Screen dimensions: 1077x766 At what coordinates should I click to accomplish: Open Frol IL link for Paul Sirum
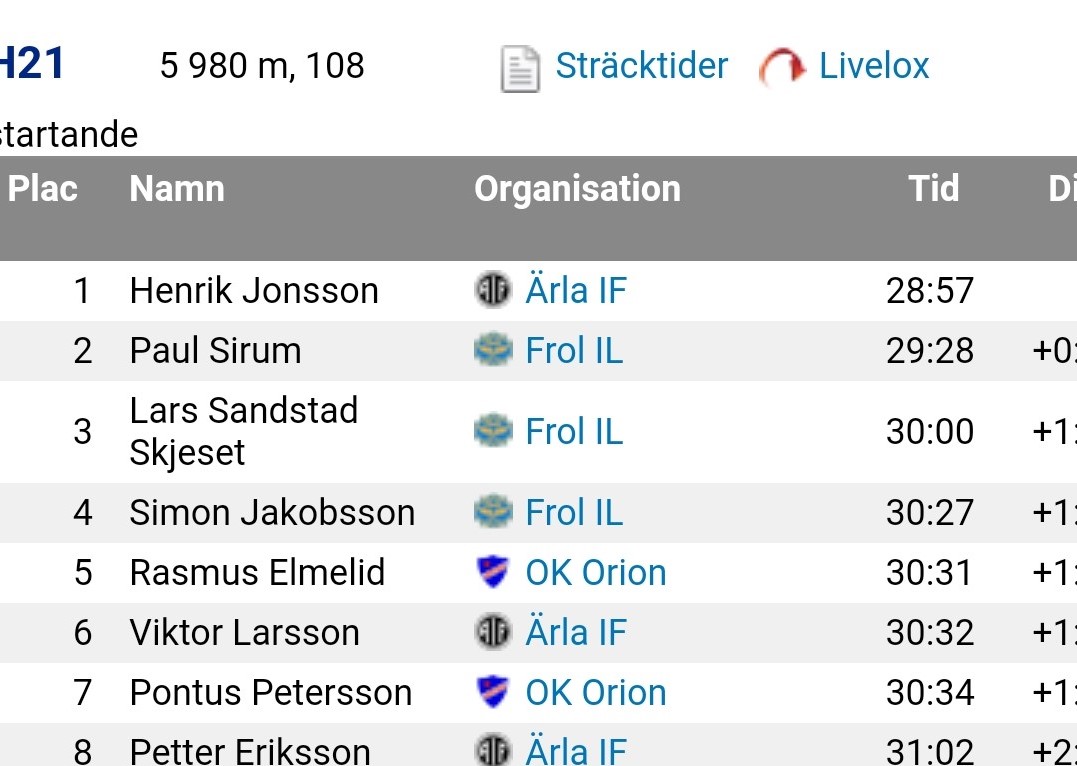[574, 351]
